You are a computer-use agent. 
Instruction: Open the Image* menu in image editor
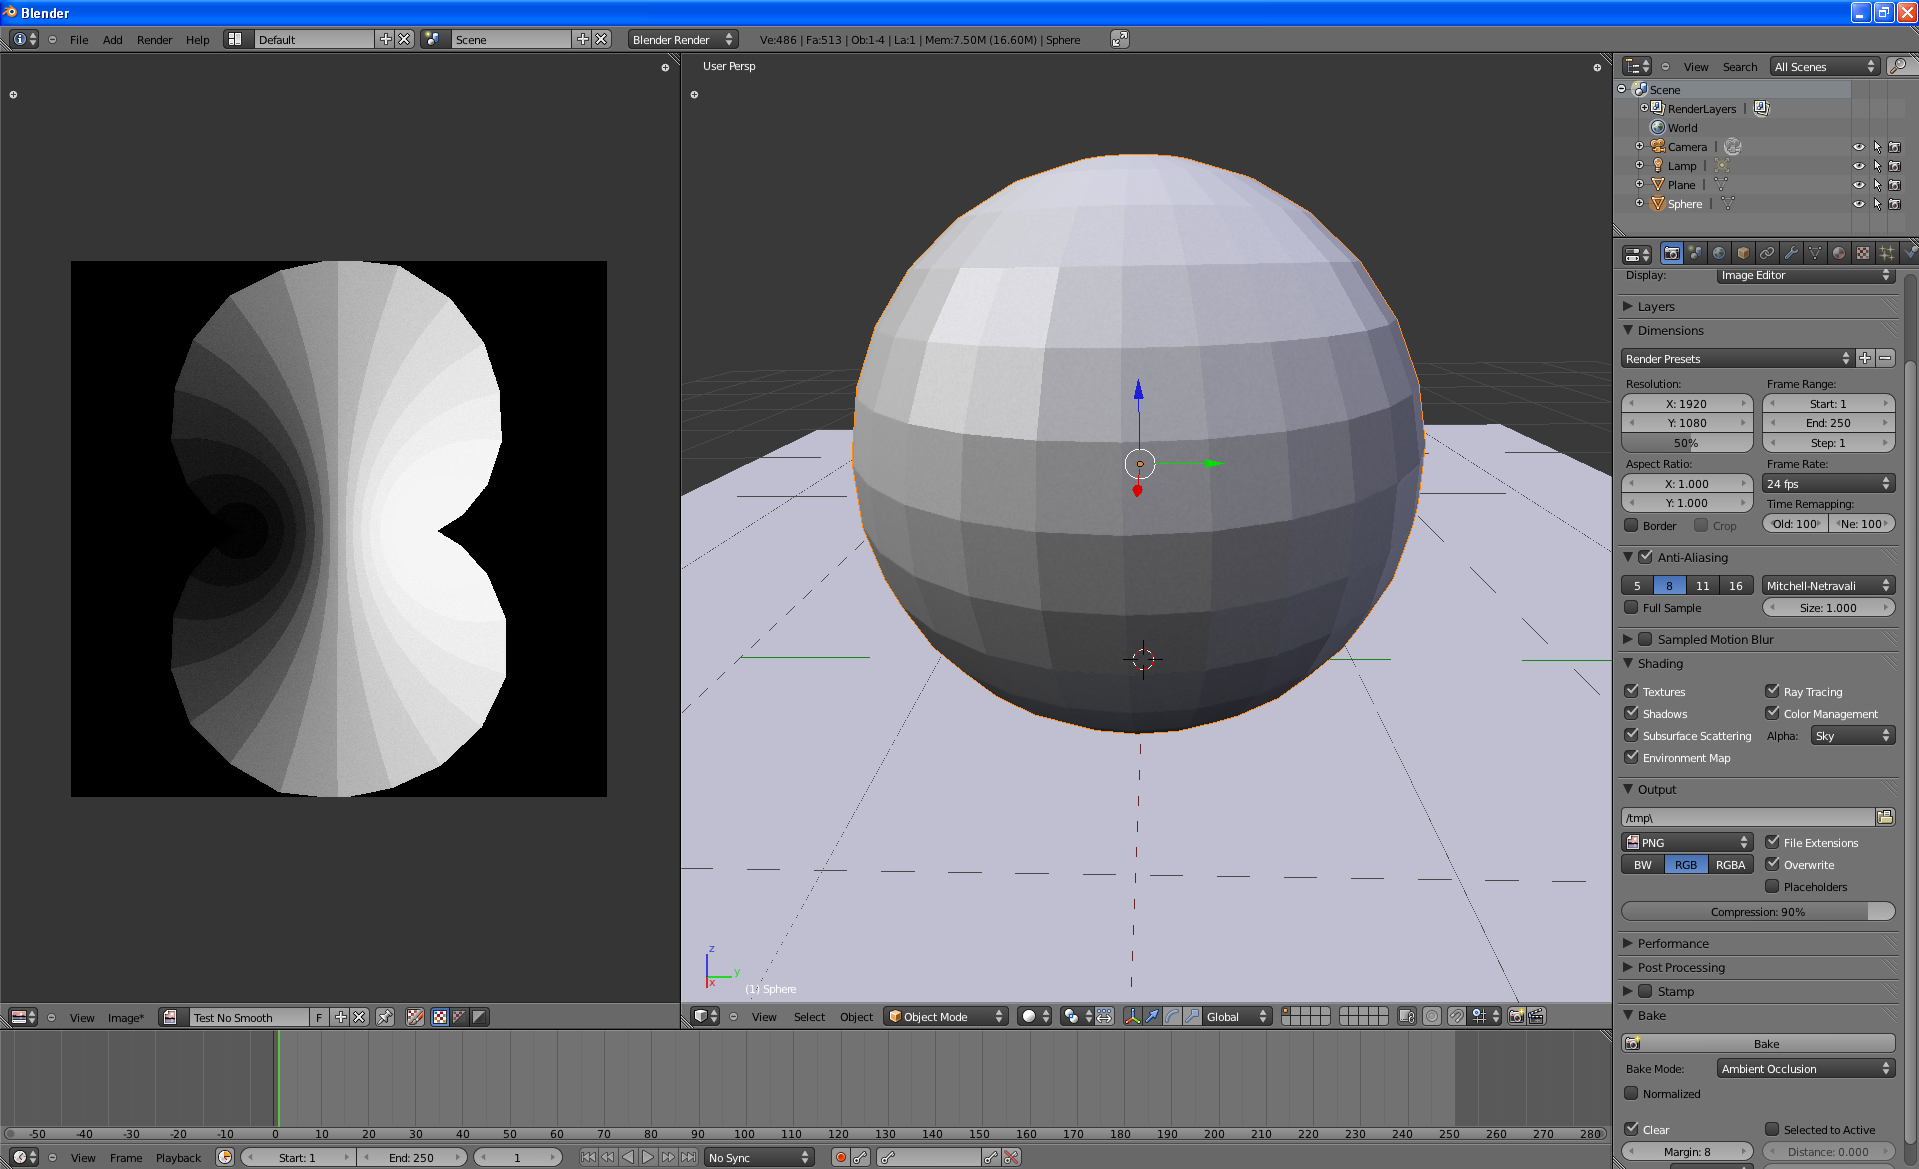[126, 1018]
